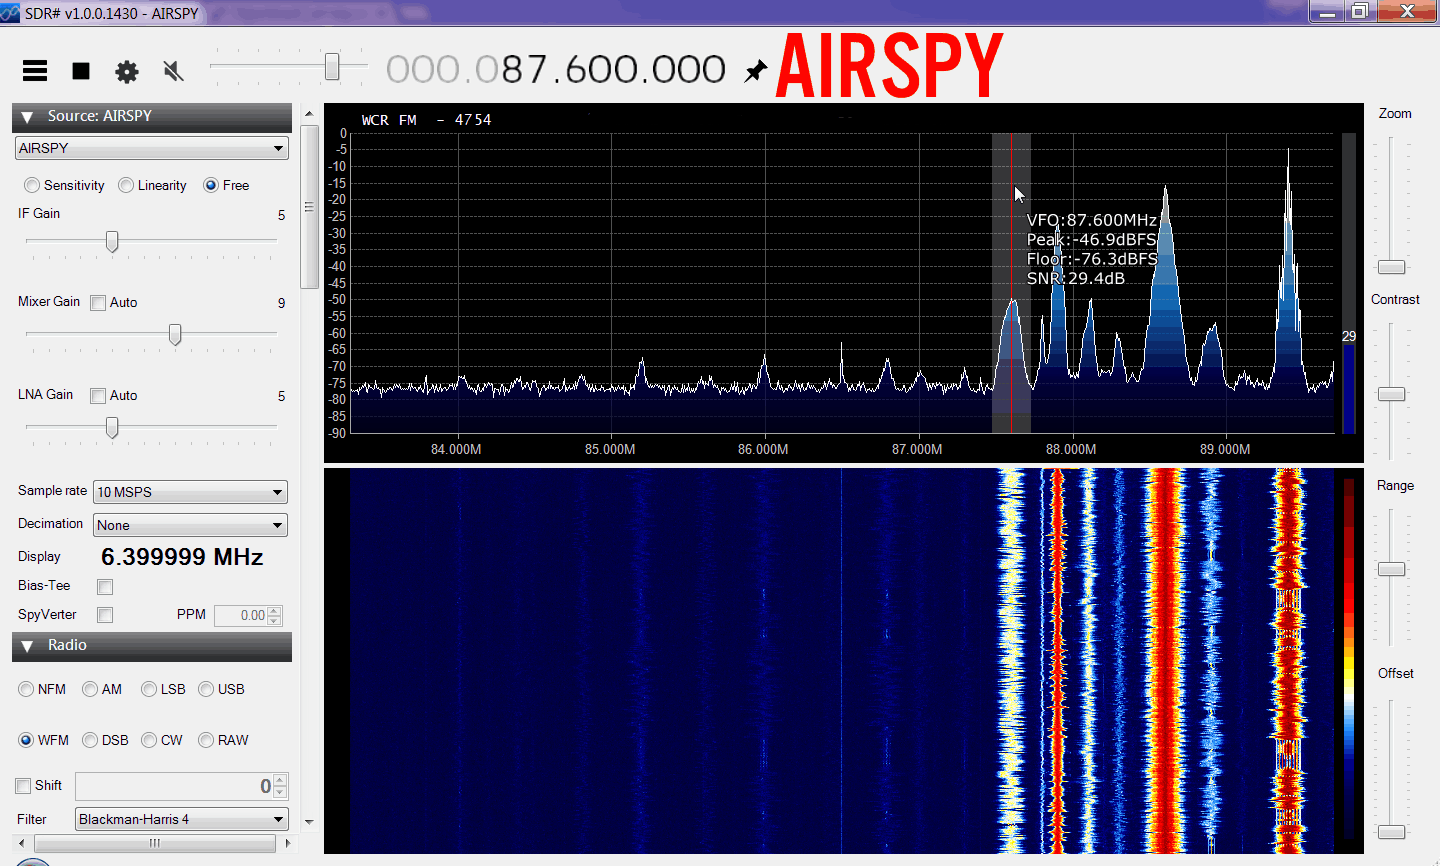Click the pin icon next to frequency

pos(756,71)
